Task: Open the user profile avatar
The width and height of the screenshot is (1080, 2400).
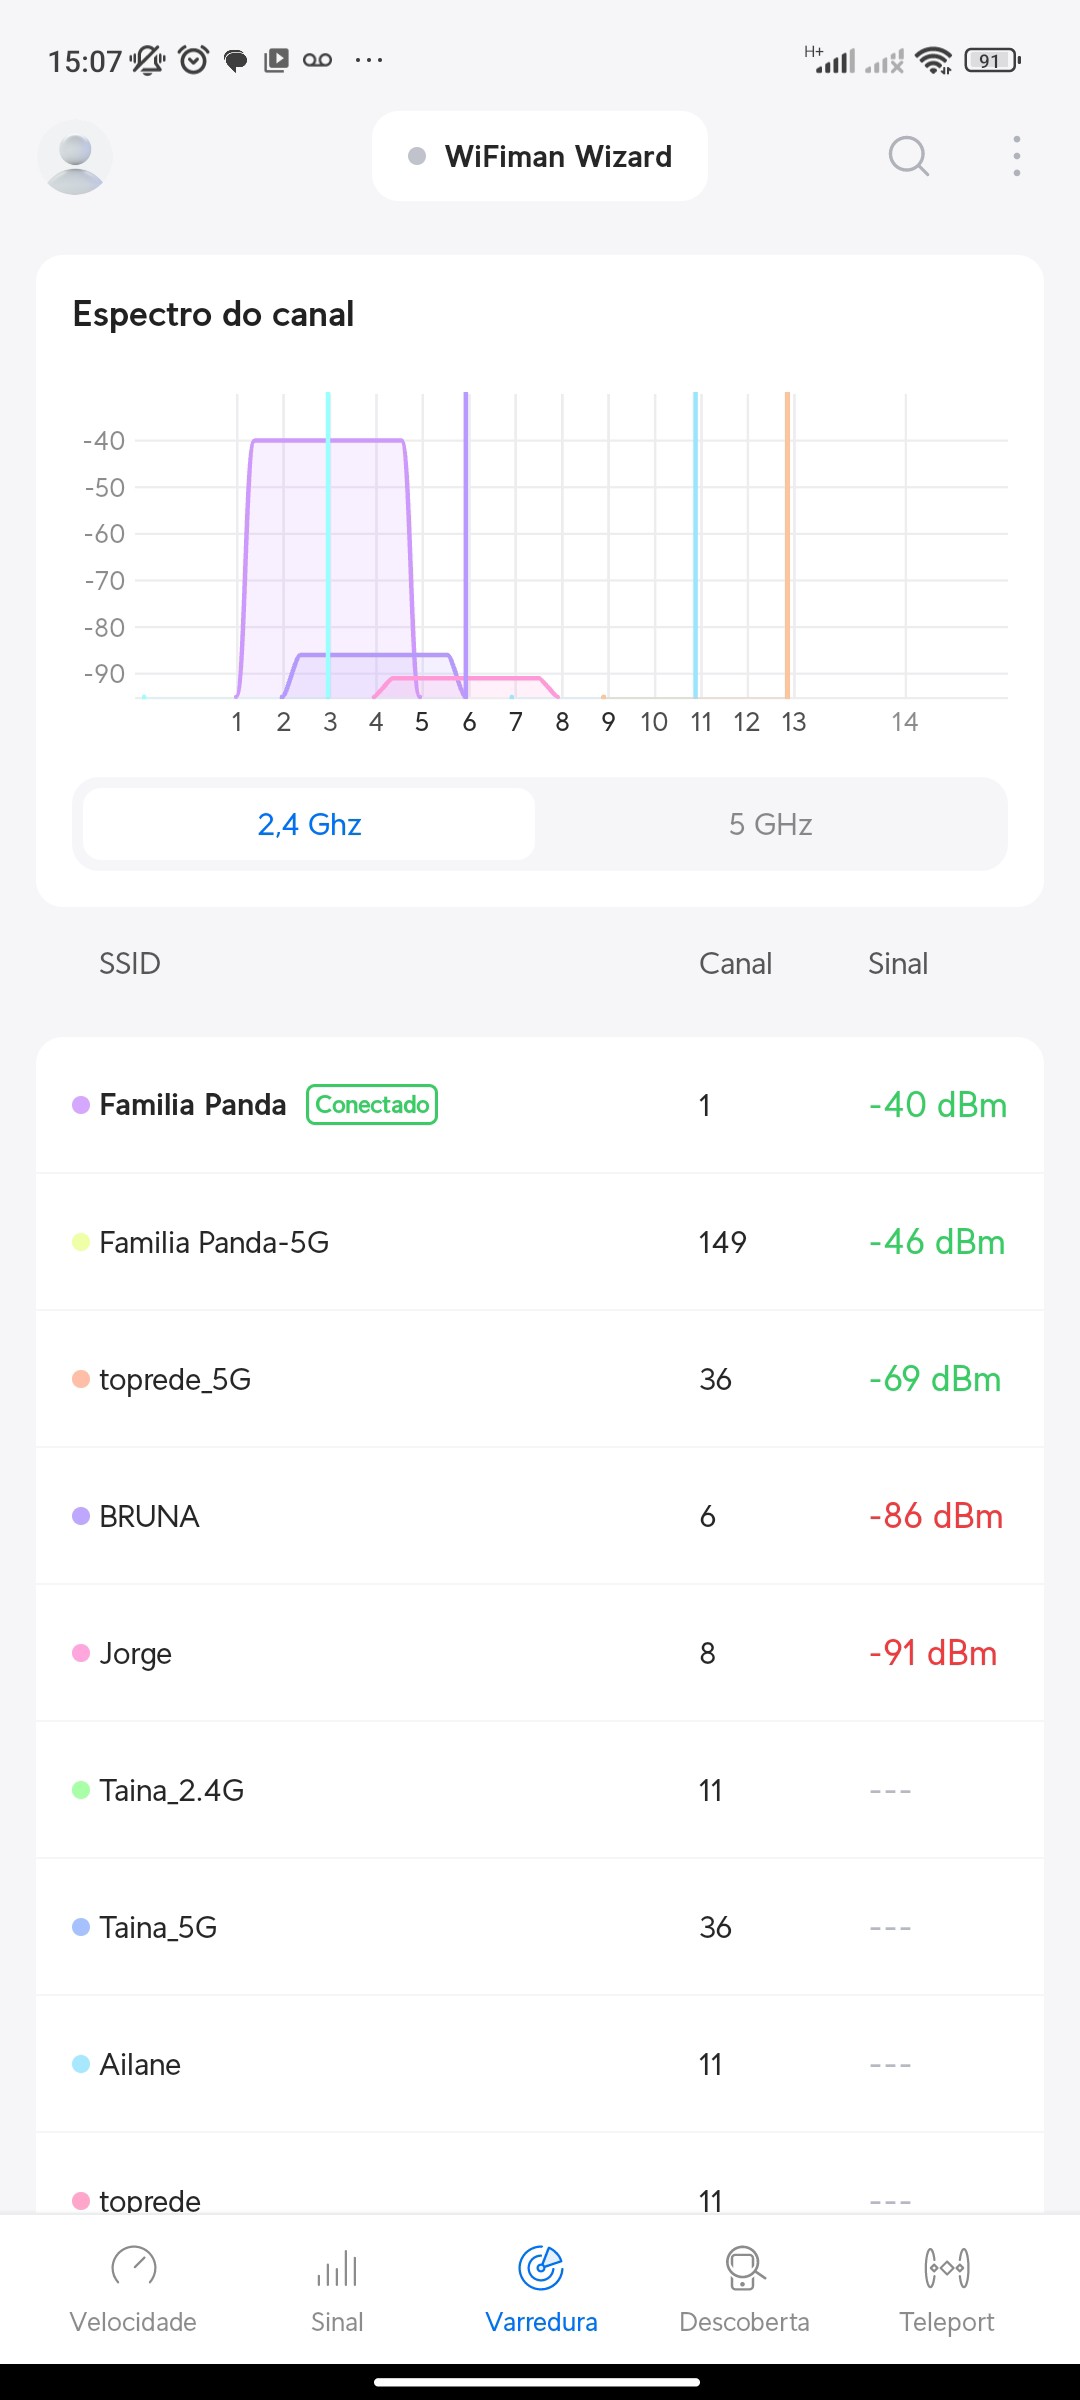Action: [x=75, y=157]
